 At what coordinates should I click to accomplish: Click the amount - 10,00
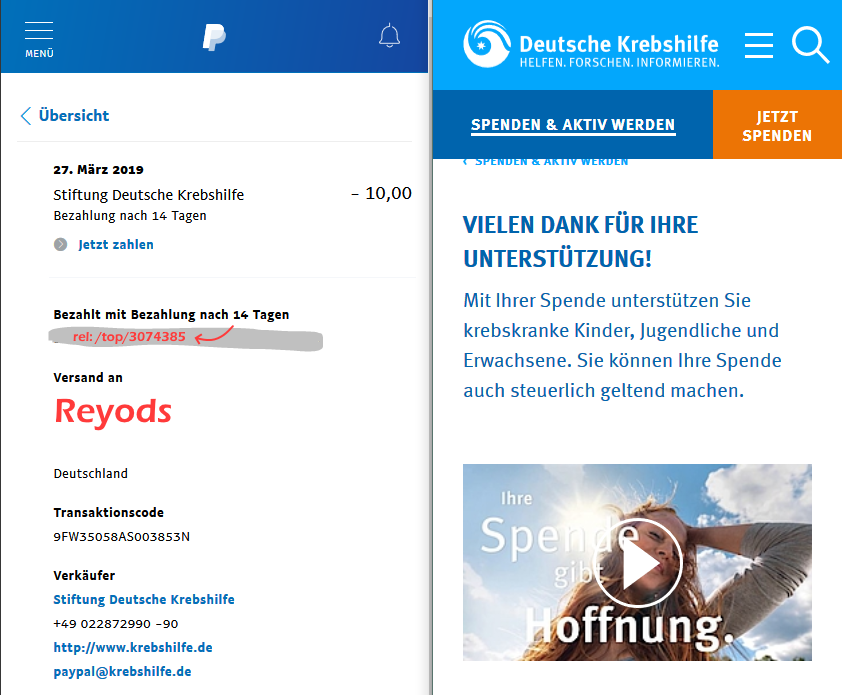(381, 193)
